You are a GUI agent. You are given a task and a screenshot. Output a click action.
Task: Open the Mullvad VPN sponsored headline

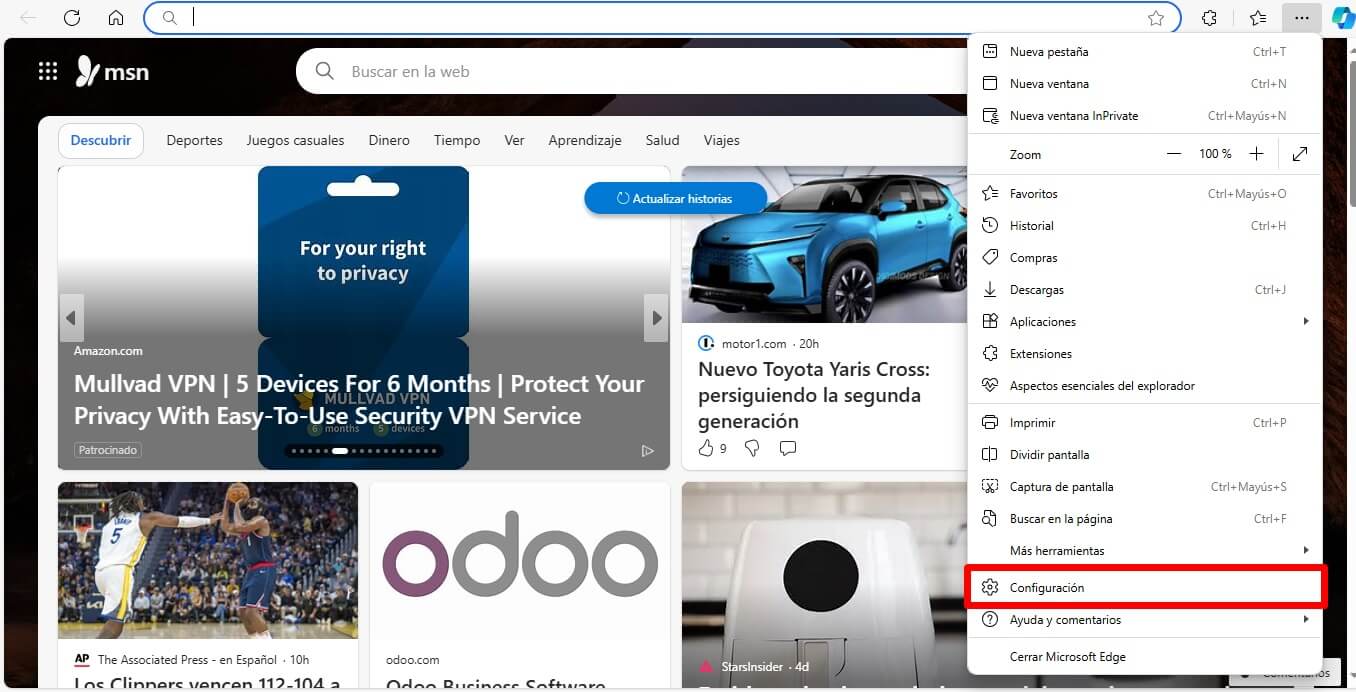(359, 400)
